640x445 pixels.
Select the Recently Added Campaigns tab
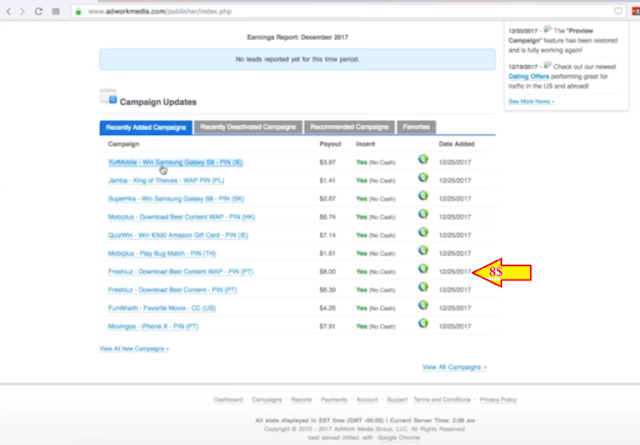(x=146, y=127)
